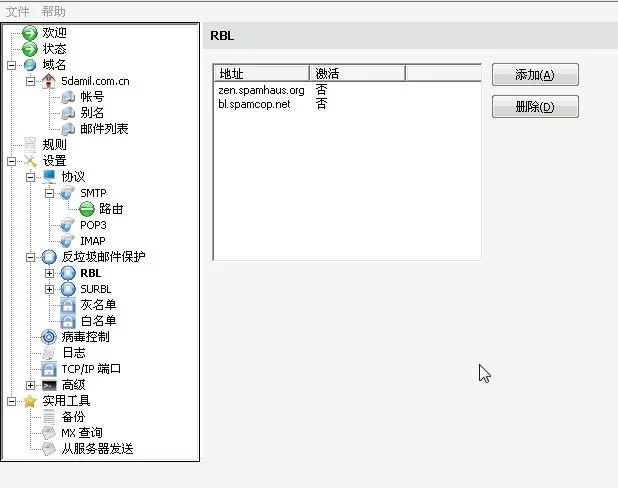This screenshot has width=618, height=488.
Task: Select the 状态 tree item label
Action: (x=54, y=49)
